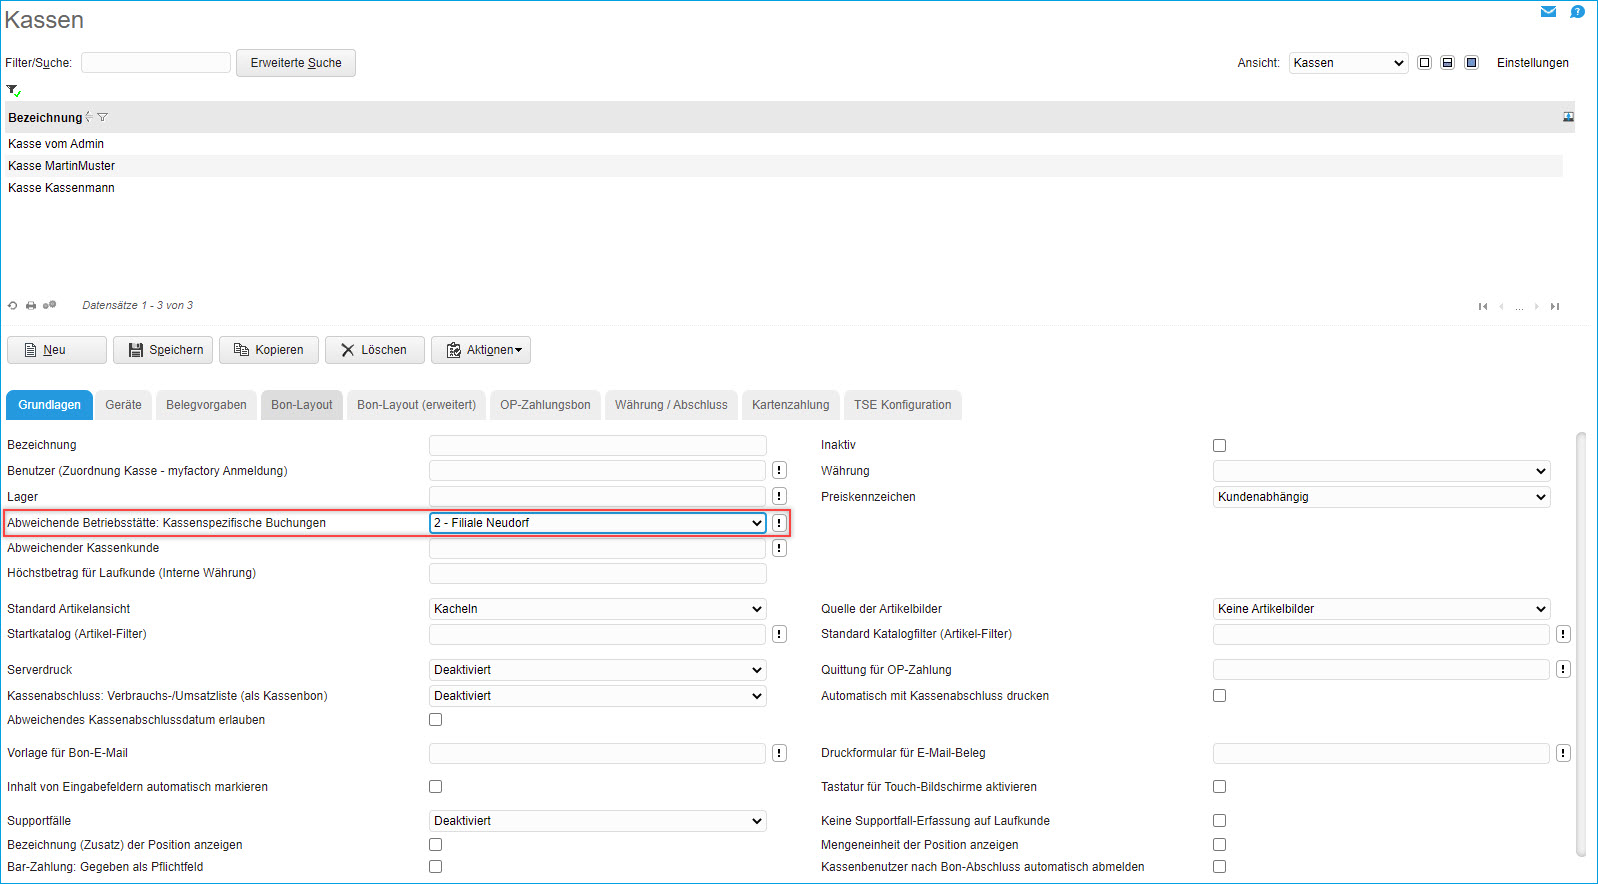Screen dimensions: 1598x884
Task: Sort by the Bezeichnung column arrows
Action: click(x=89, y=117)
